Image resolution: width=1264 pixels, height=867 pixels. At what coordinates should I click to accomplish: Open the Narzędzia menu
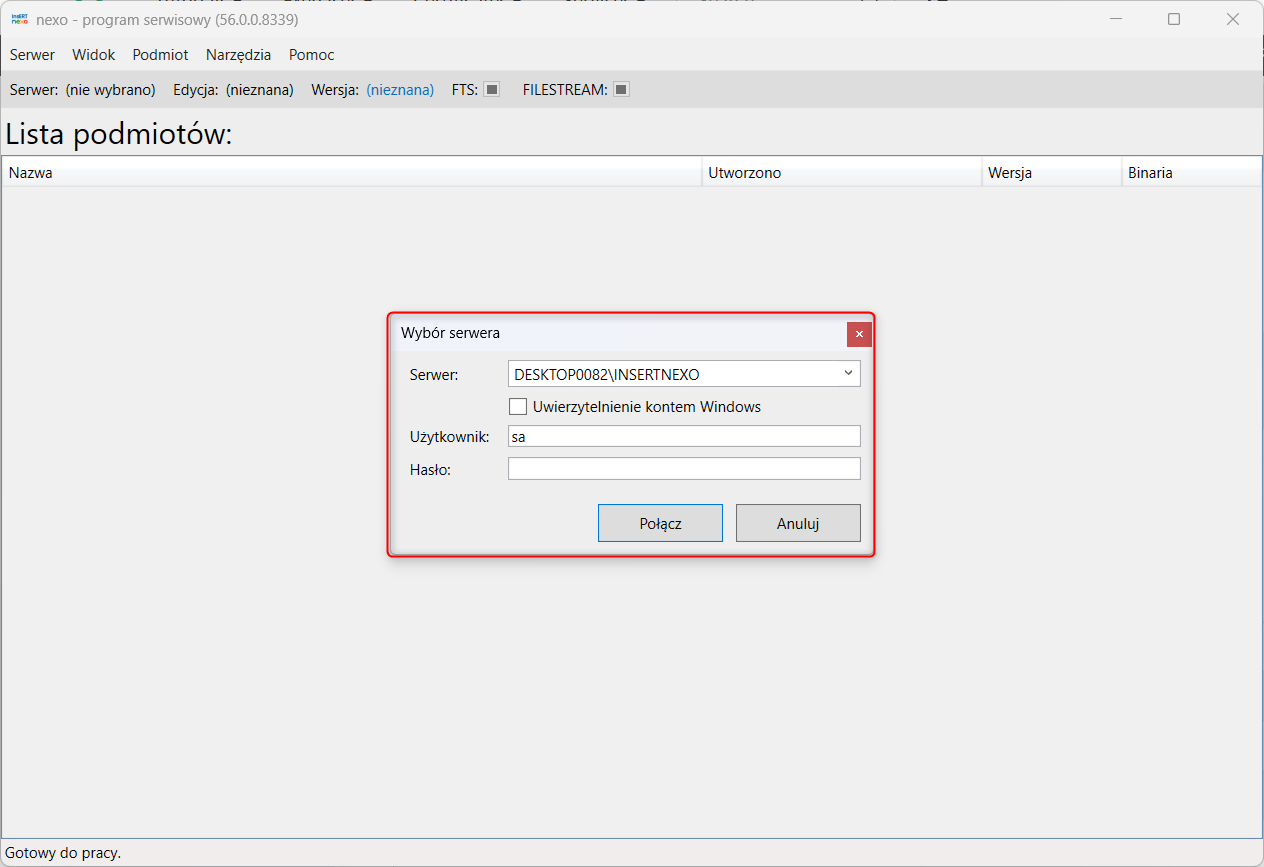(x=238, y=55)
